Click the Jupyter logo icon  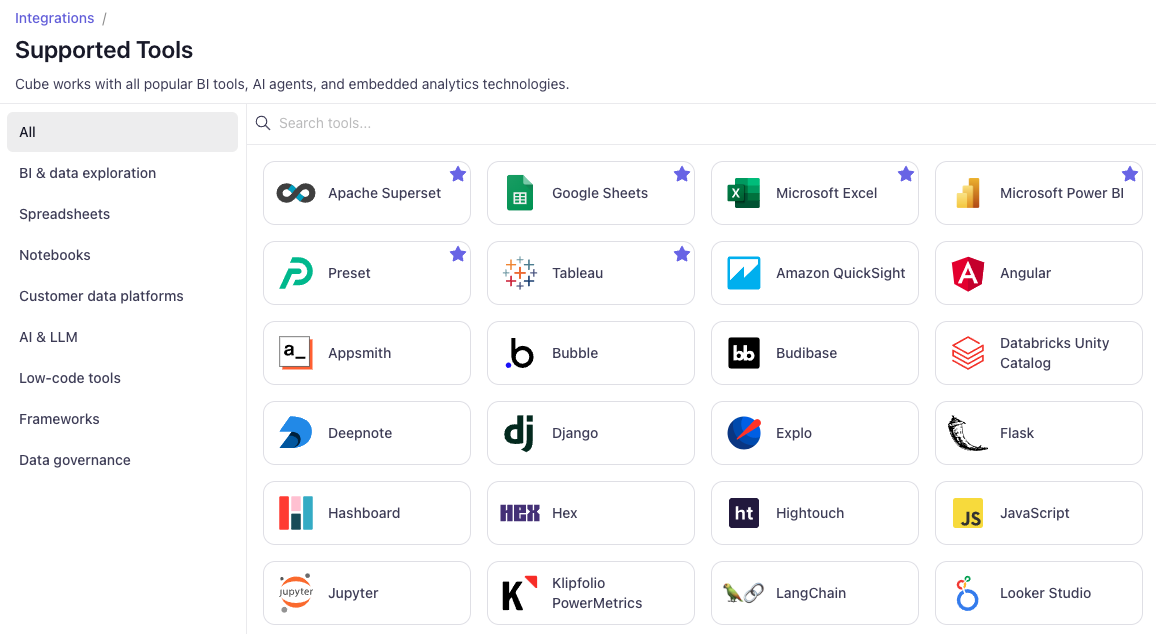pos(296,593)
